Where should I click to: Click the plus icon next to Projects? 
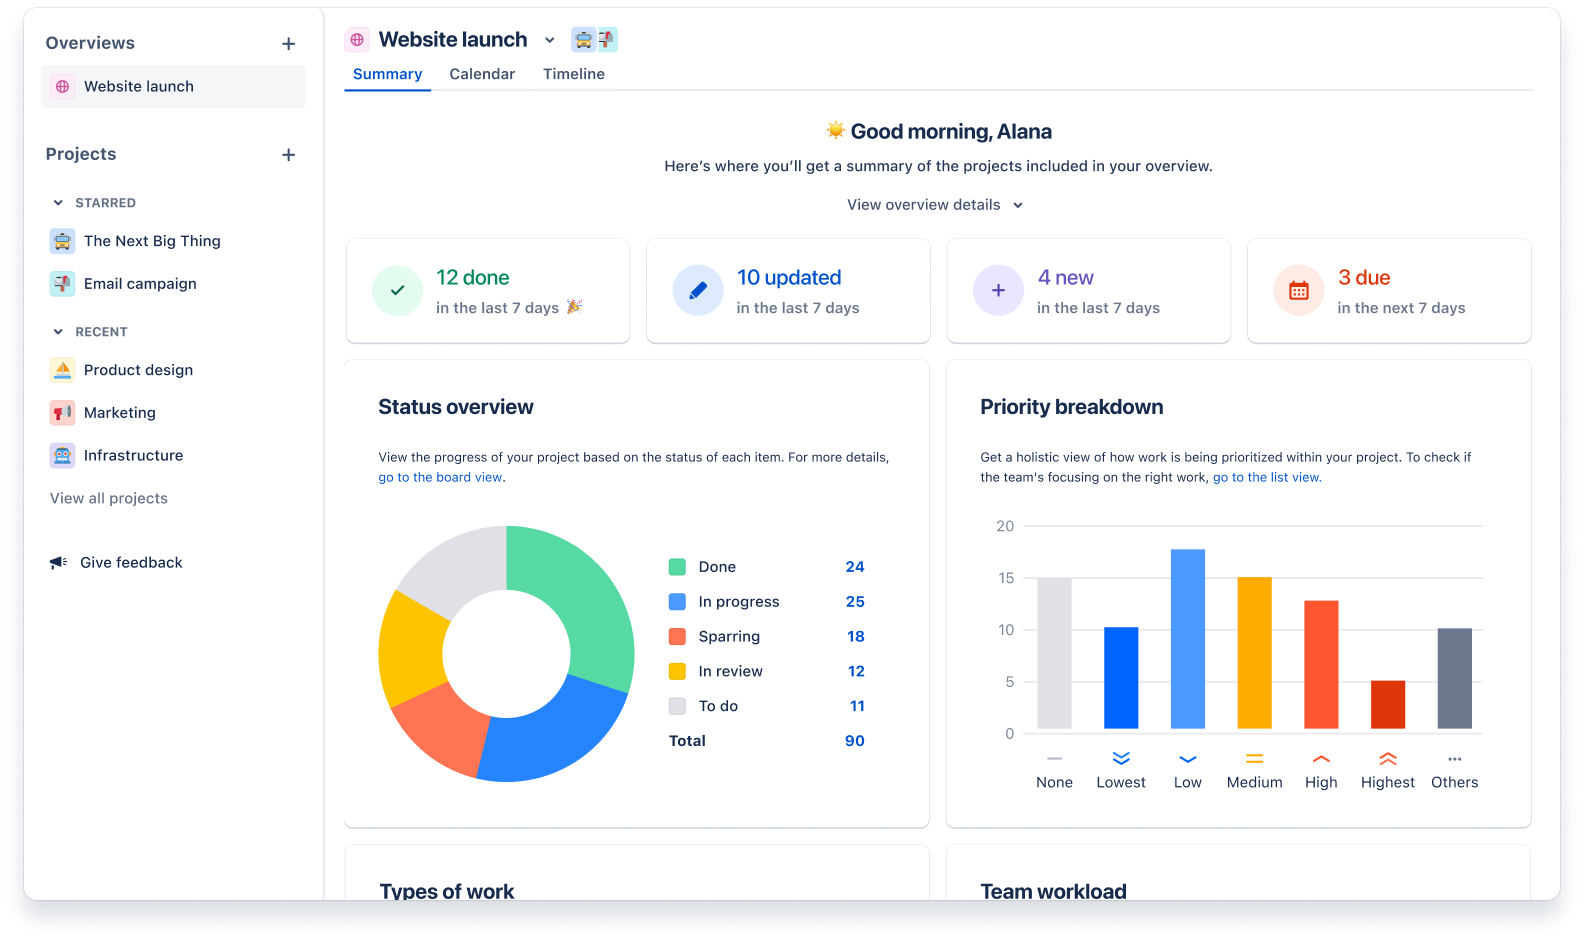[x=288, y=155]
